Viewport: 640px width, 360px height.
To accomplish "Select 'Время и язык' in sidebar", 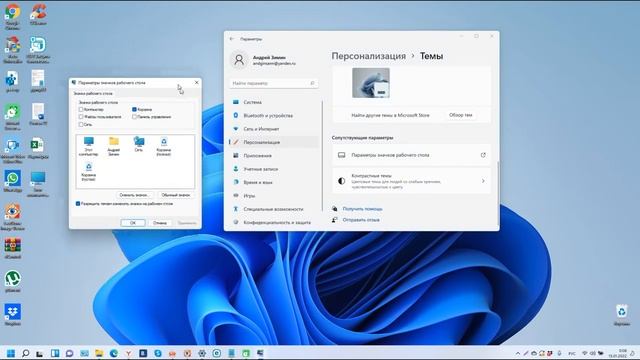I will [274, 182].
